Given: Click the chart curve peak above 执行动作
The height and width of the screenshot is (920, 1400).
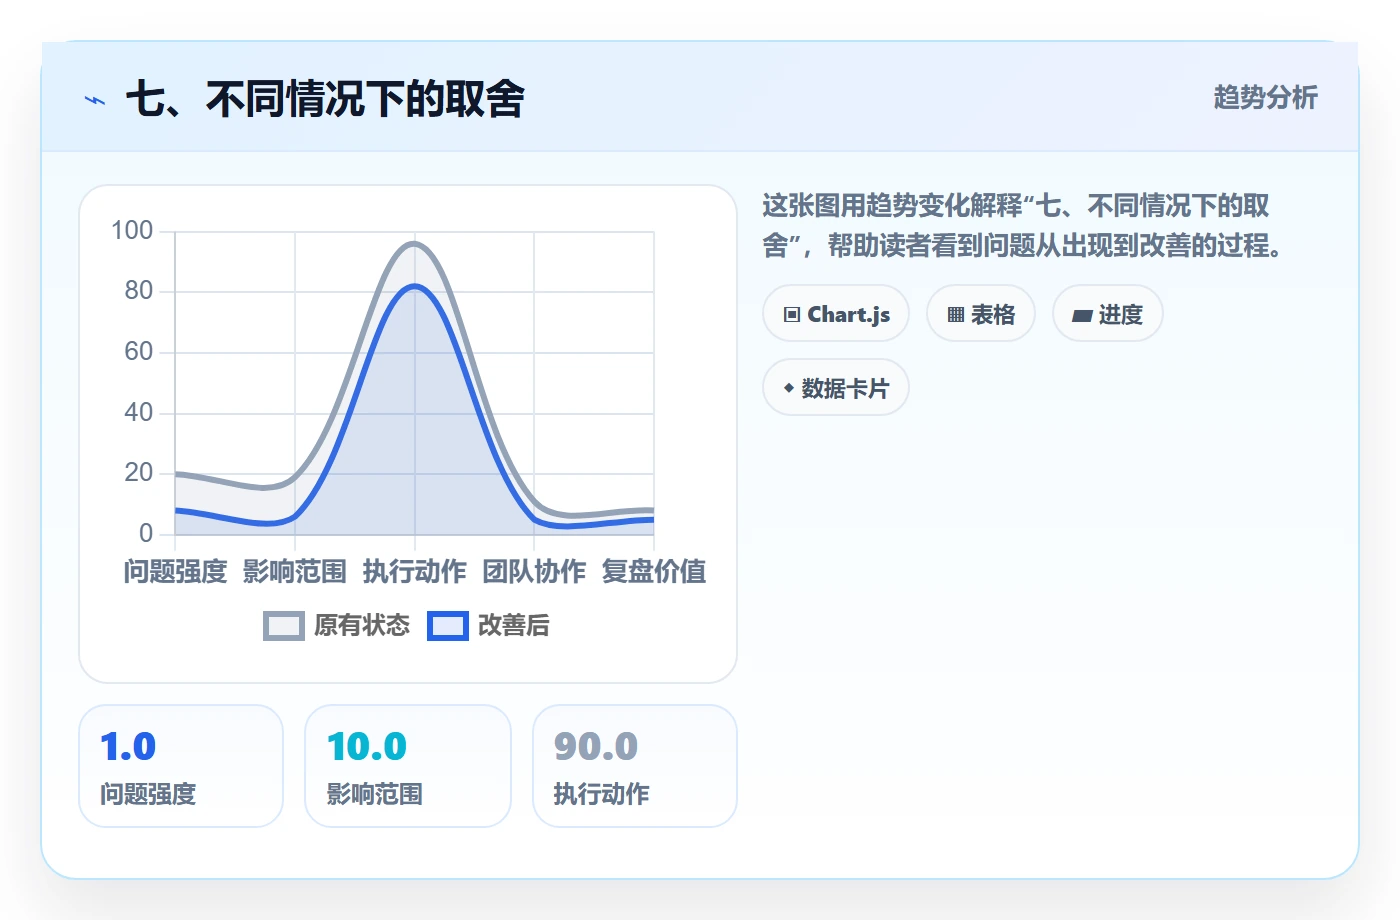Looking at the screenshot, I should click(x=414, y=244).
